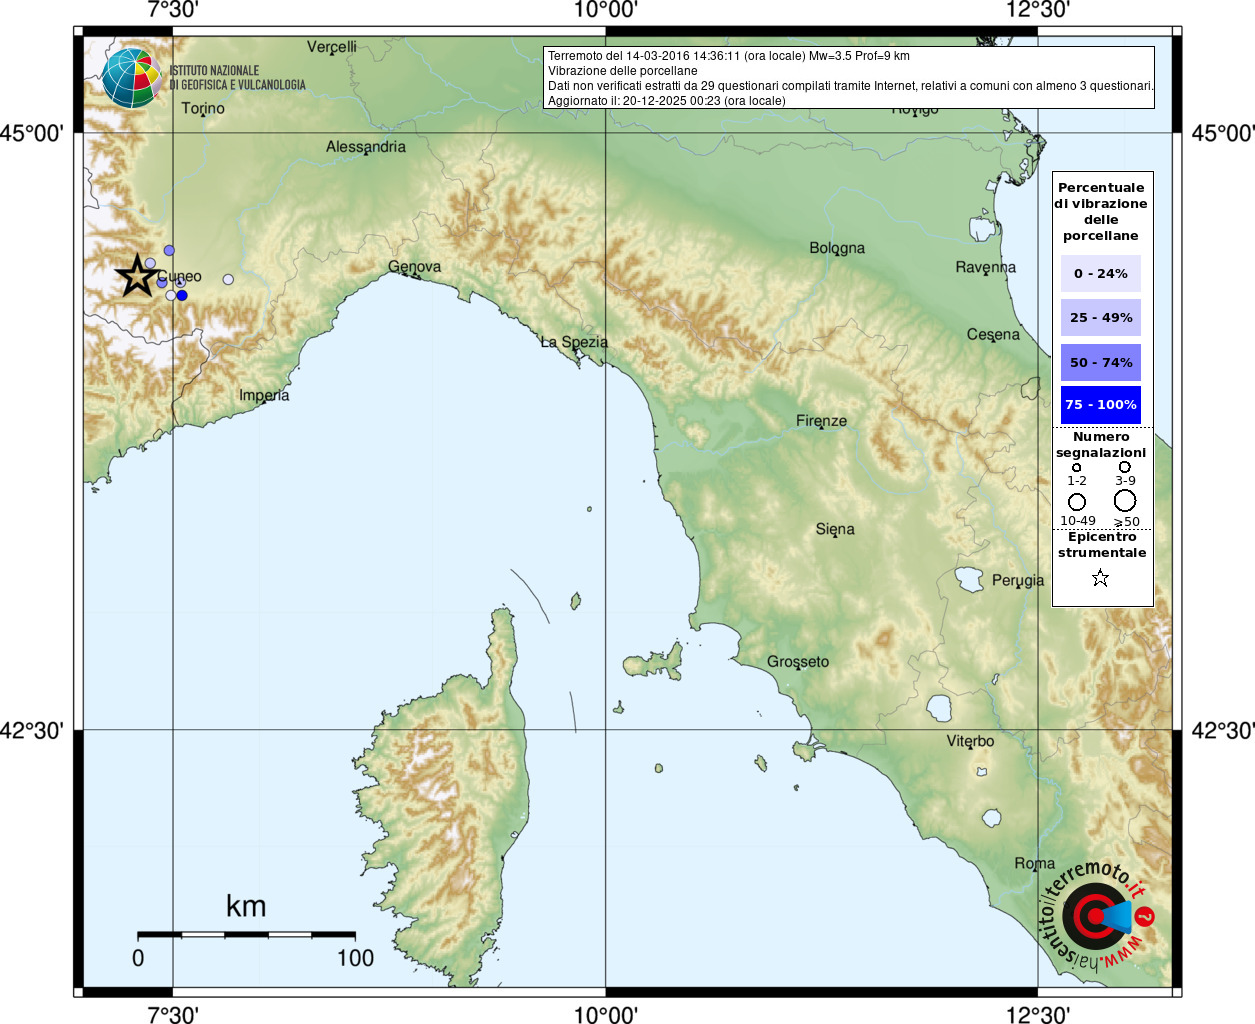Click the right 45°00' latitude label
Viewport: 1255px width, 1024px height.
(1223, 133)
